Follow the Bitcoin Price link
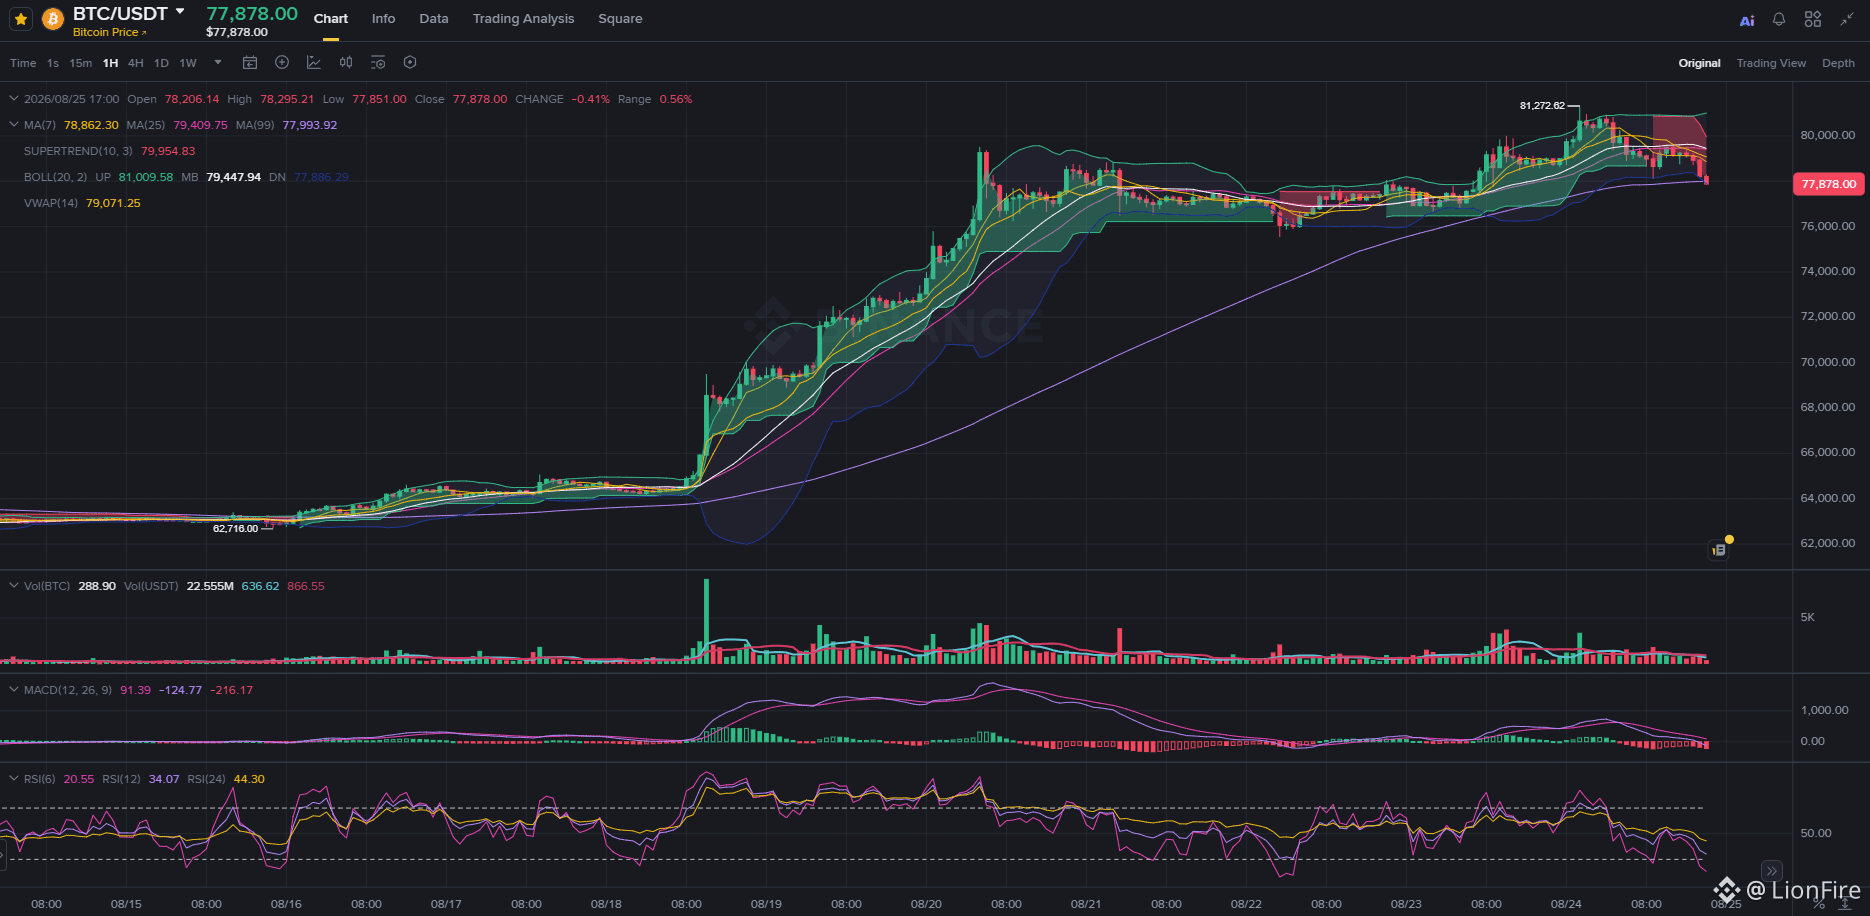This screenshot has width=1870, height=916. point(109,32)
